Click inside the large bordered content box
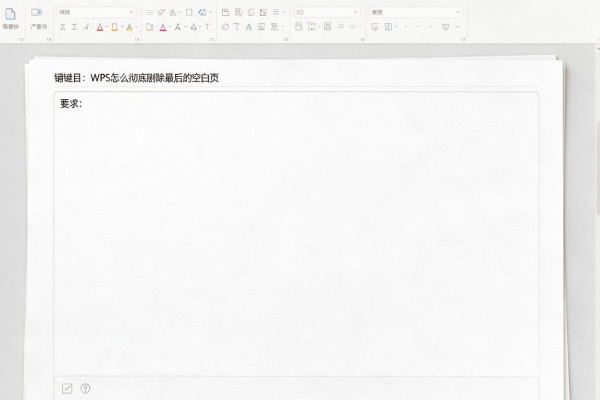The image size is (600, 400). [x=296, y=233]
